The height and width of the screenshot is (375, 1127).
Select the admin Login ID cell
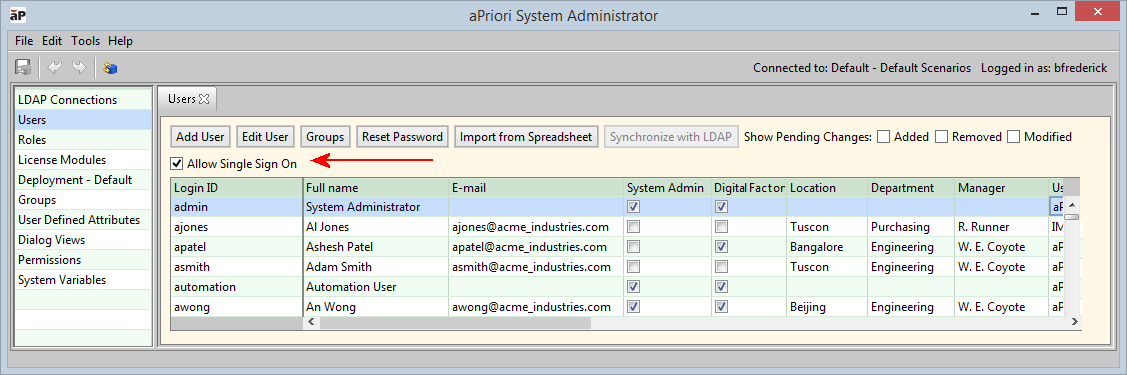click(x=236, y=207)
